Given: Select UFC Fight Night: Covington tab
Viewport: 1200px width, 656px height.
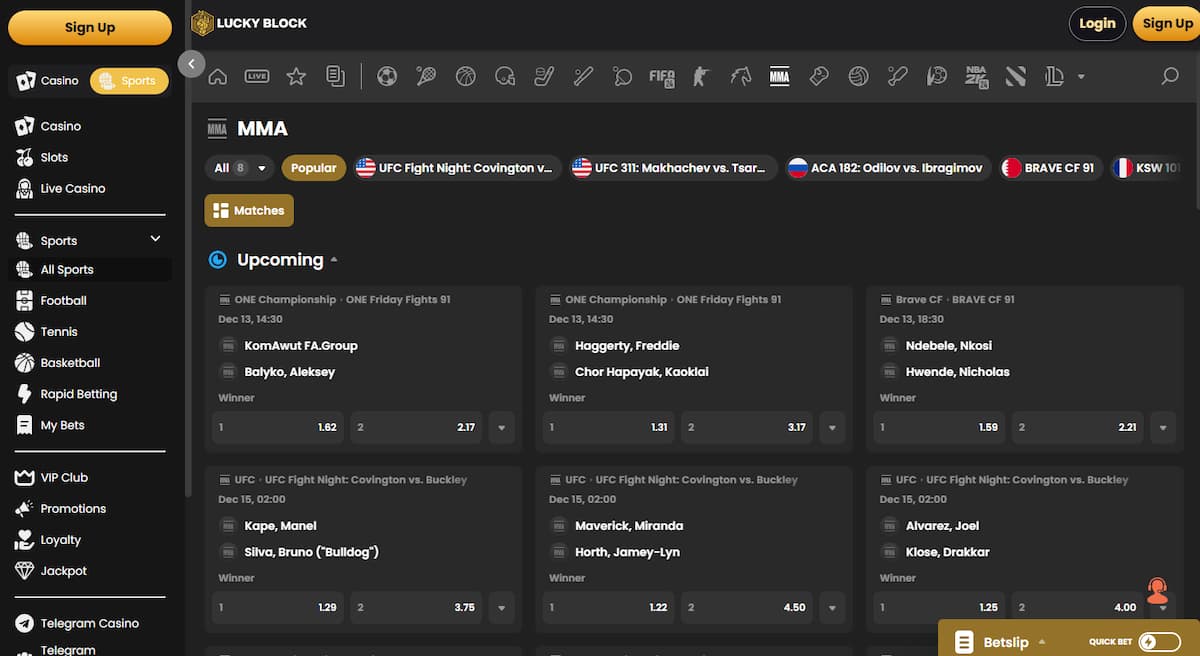Looking at the screenshot, I should click(455, 168).
